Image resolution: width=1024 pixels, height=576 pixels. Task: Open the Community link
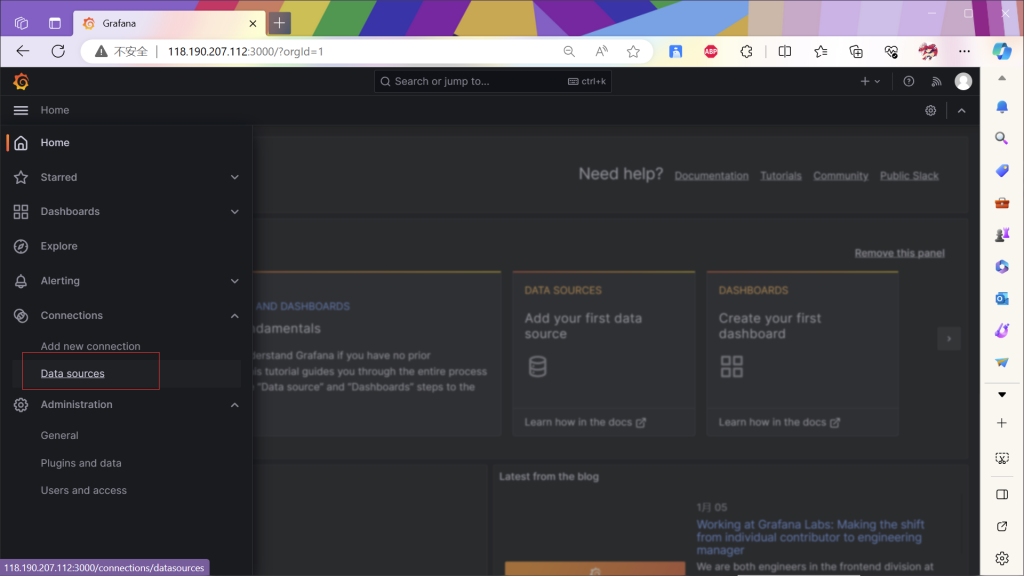point(840,176)
